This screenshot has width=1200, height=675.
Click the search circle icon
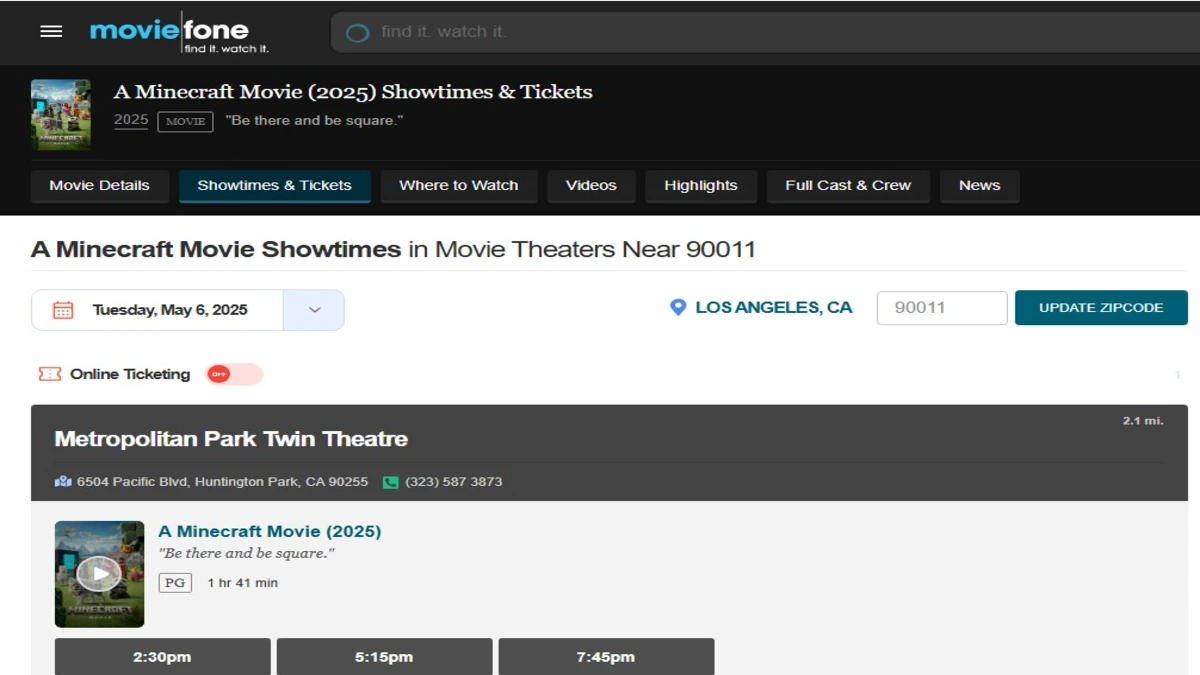pos(357,33)
